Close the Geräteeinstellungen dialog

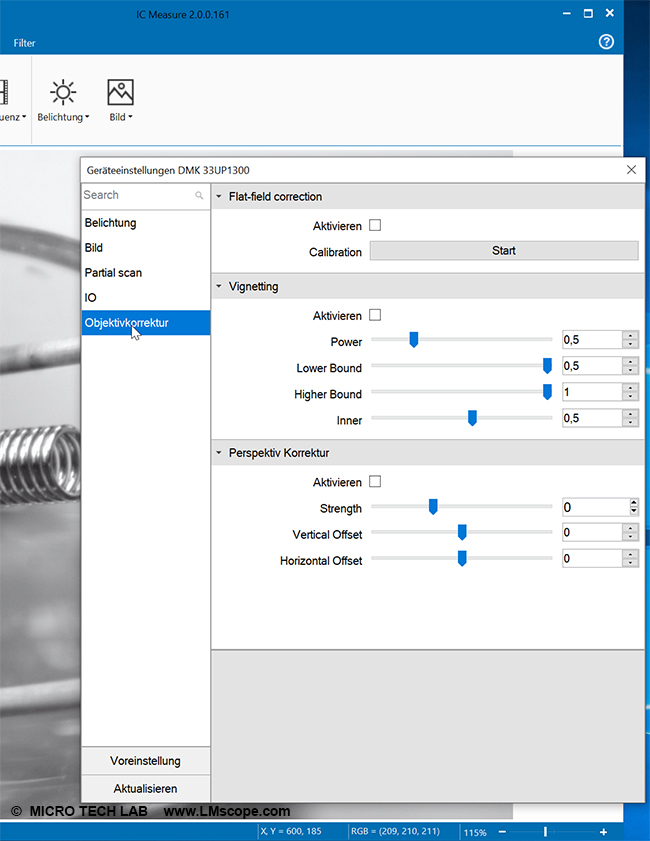pyautogui.click(x=631, y=170)
